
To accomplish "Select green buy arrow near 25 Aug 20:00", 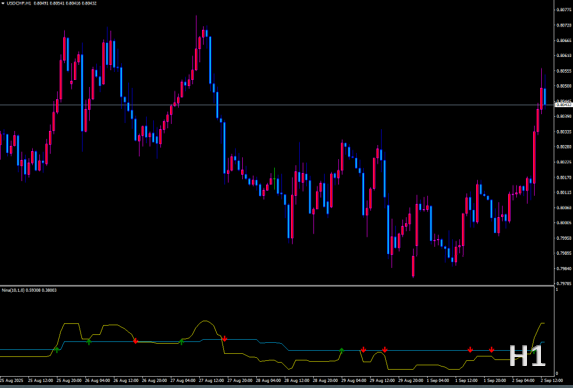I will tap(57, 350).
